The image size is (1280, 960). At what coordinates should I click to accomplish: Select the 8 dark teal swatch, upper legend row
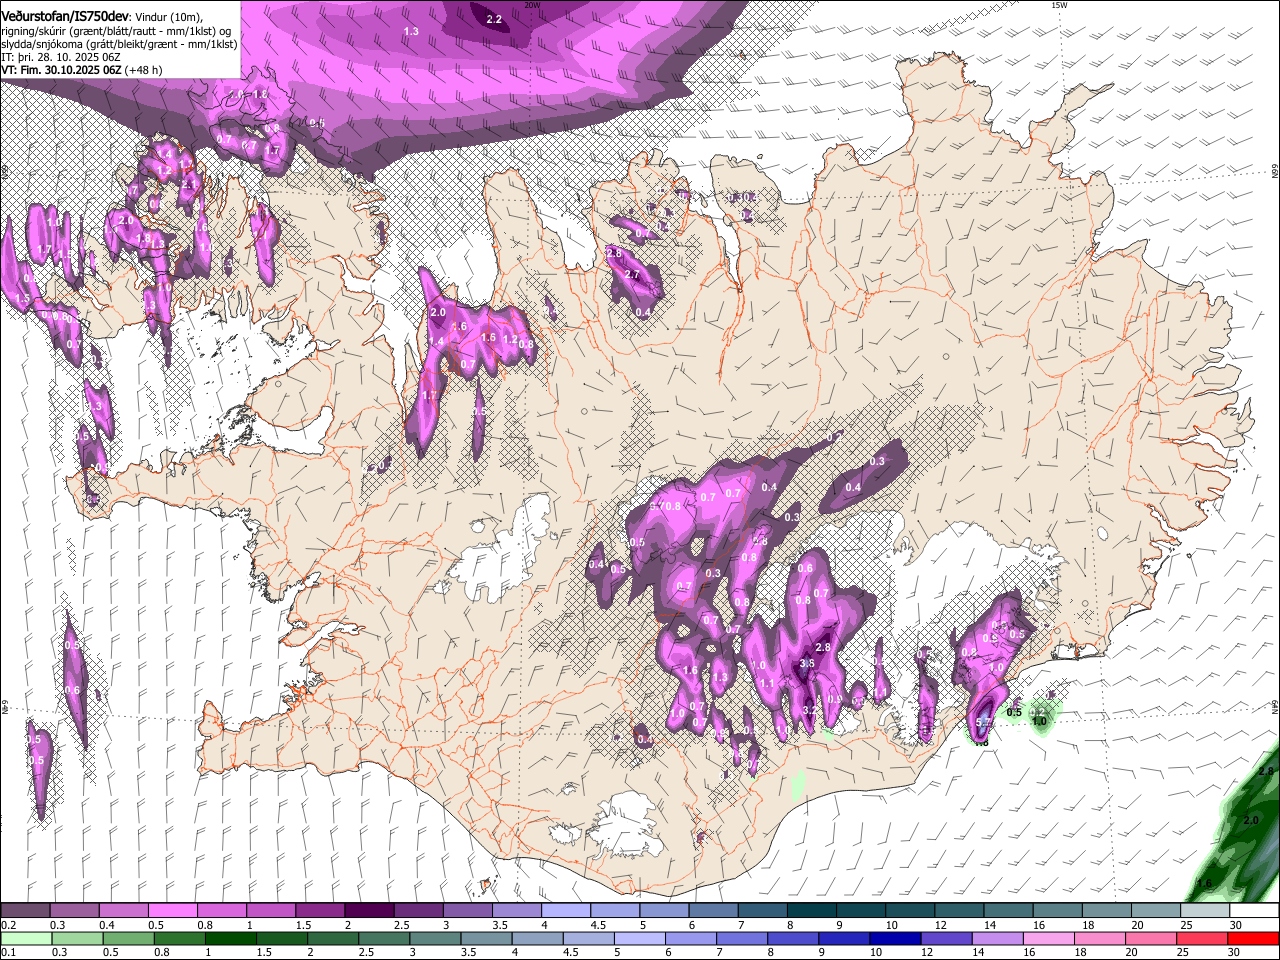[x=812, y=911]
